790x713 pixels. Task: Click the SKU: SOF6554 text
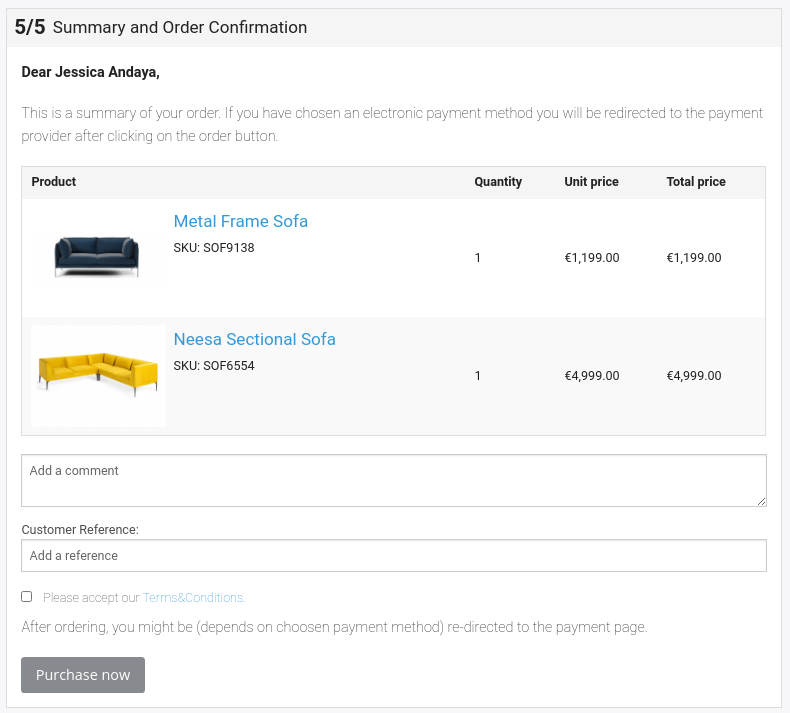[x=214, y=366]
